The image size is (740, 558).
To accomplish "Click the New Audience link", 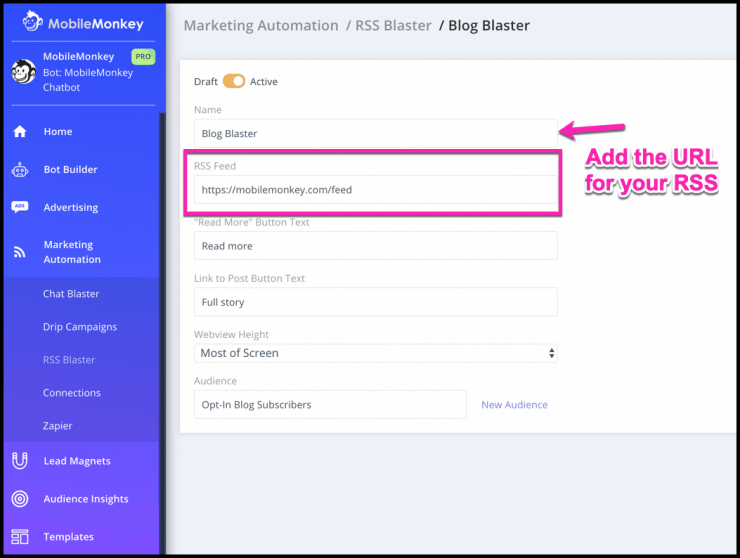I will pyautogui.click(x=514, y=405).
